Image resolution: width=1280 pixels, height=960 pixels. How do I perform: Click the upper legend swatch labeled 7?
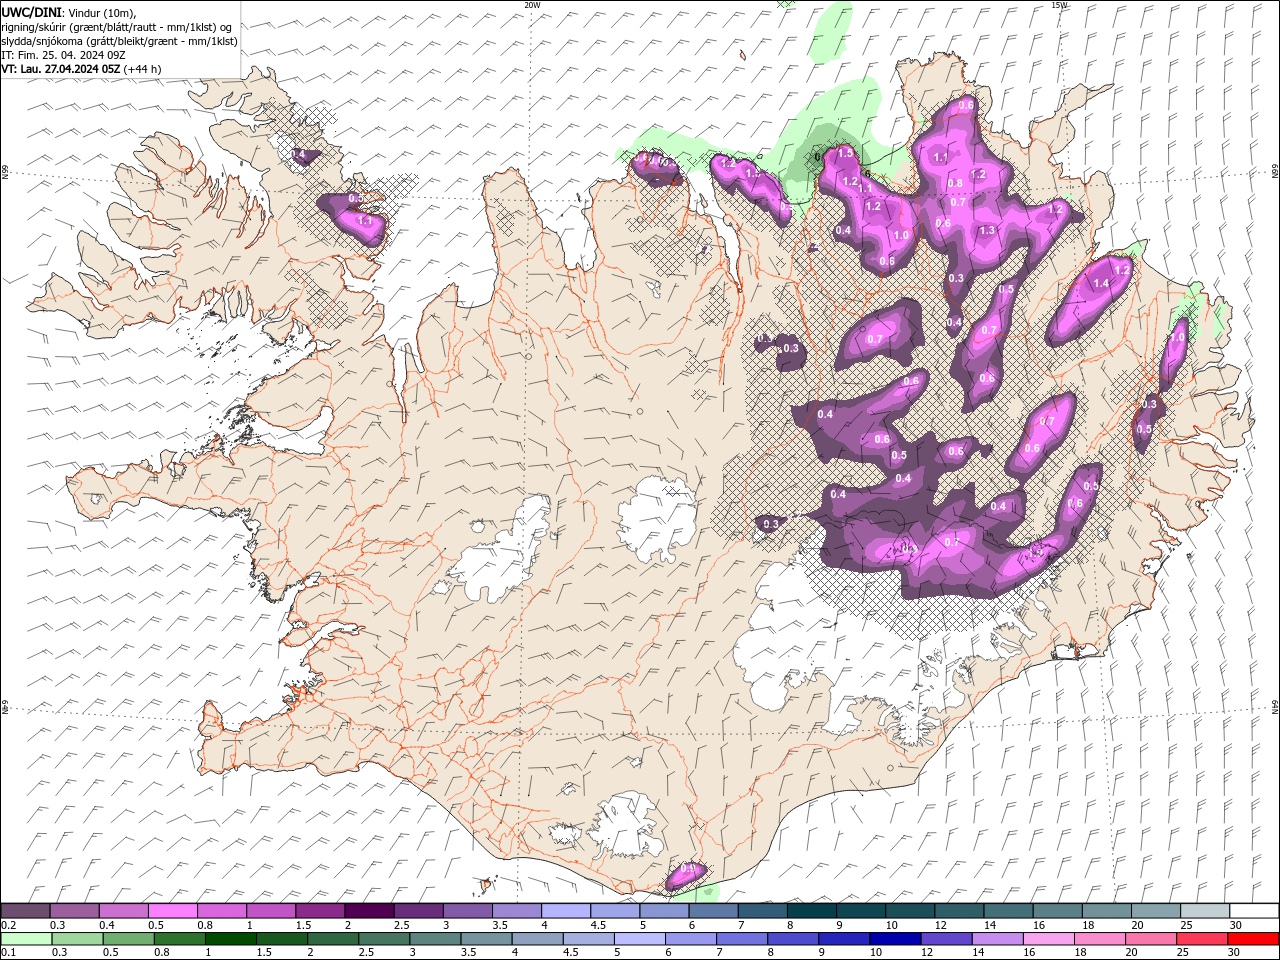[x=762, y=911]
